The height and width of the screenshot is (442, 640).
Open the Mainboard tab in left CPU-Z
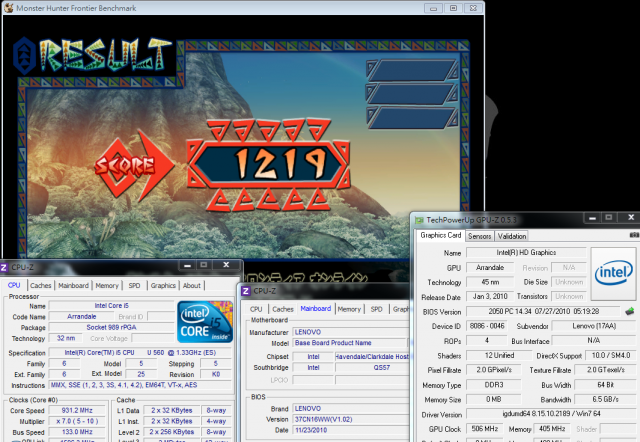tap(73, 286)
